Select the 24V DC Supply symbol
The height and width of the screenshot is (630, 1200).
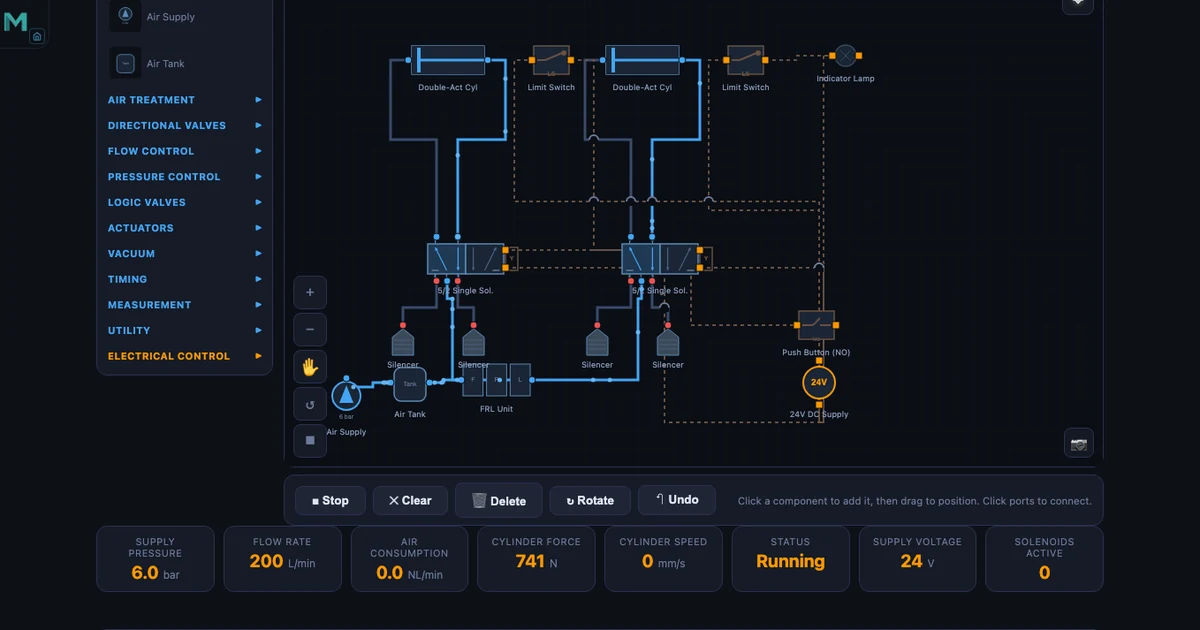[x=819, y=382]
